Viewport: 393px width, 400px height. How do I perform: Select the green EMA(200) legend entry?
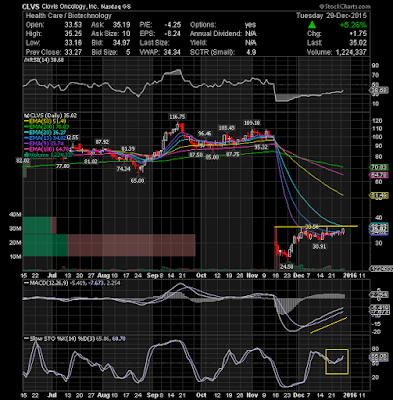[47, 127]
